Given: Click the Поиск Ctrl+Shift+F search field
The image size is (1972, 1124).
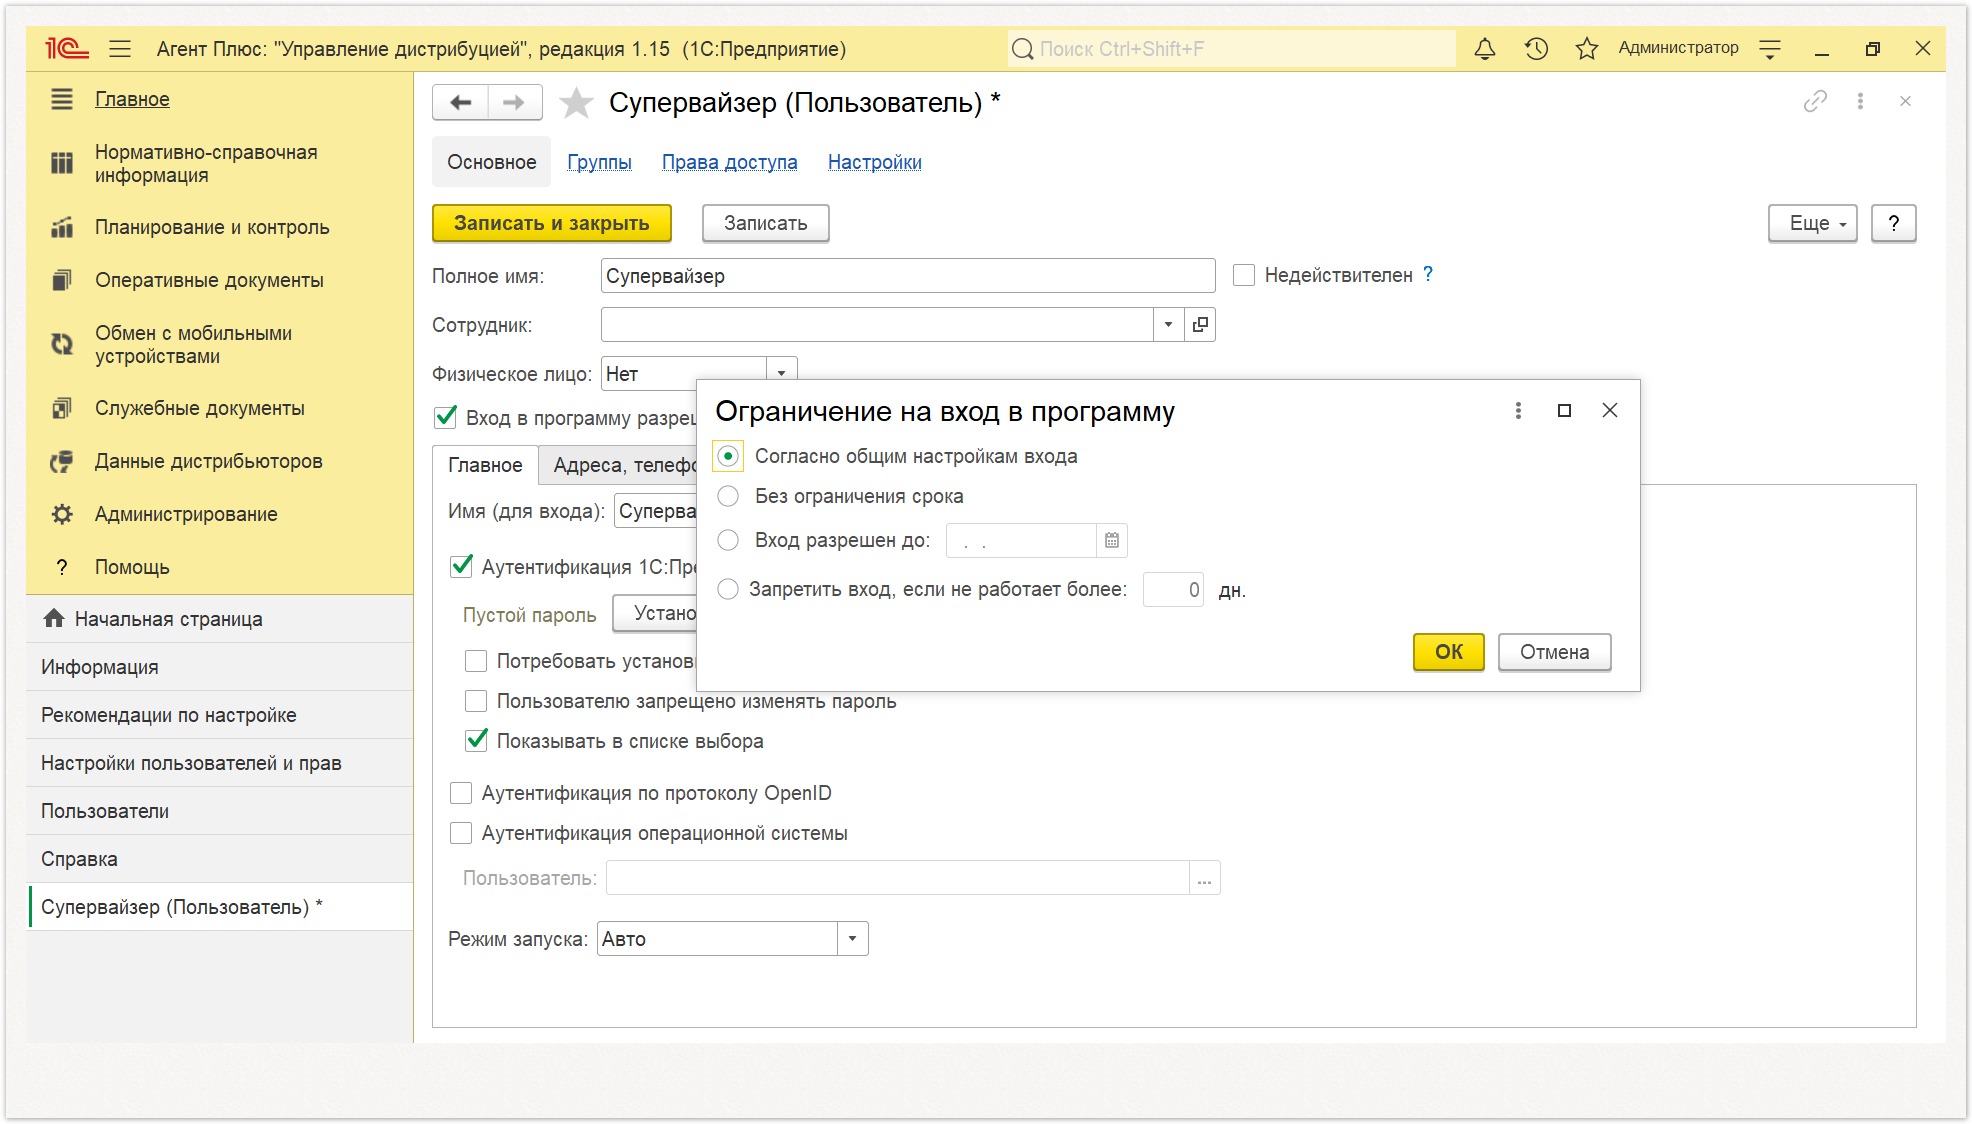Looking at the screenshot, I should point(1230,49).
